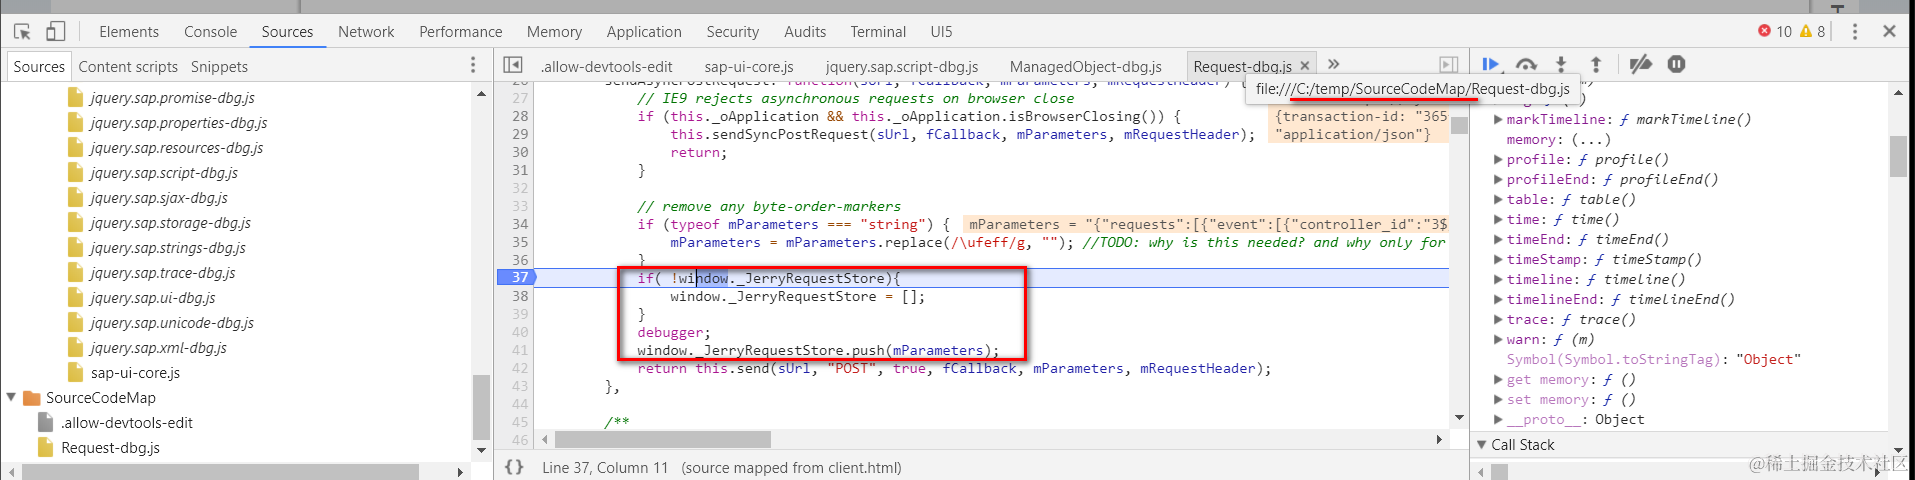This screenshot has width=1915, height=480.
Task: Open the UI5 tab
Action: (x=941, y=32)
